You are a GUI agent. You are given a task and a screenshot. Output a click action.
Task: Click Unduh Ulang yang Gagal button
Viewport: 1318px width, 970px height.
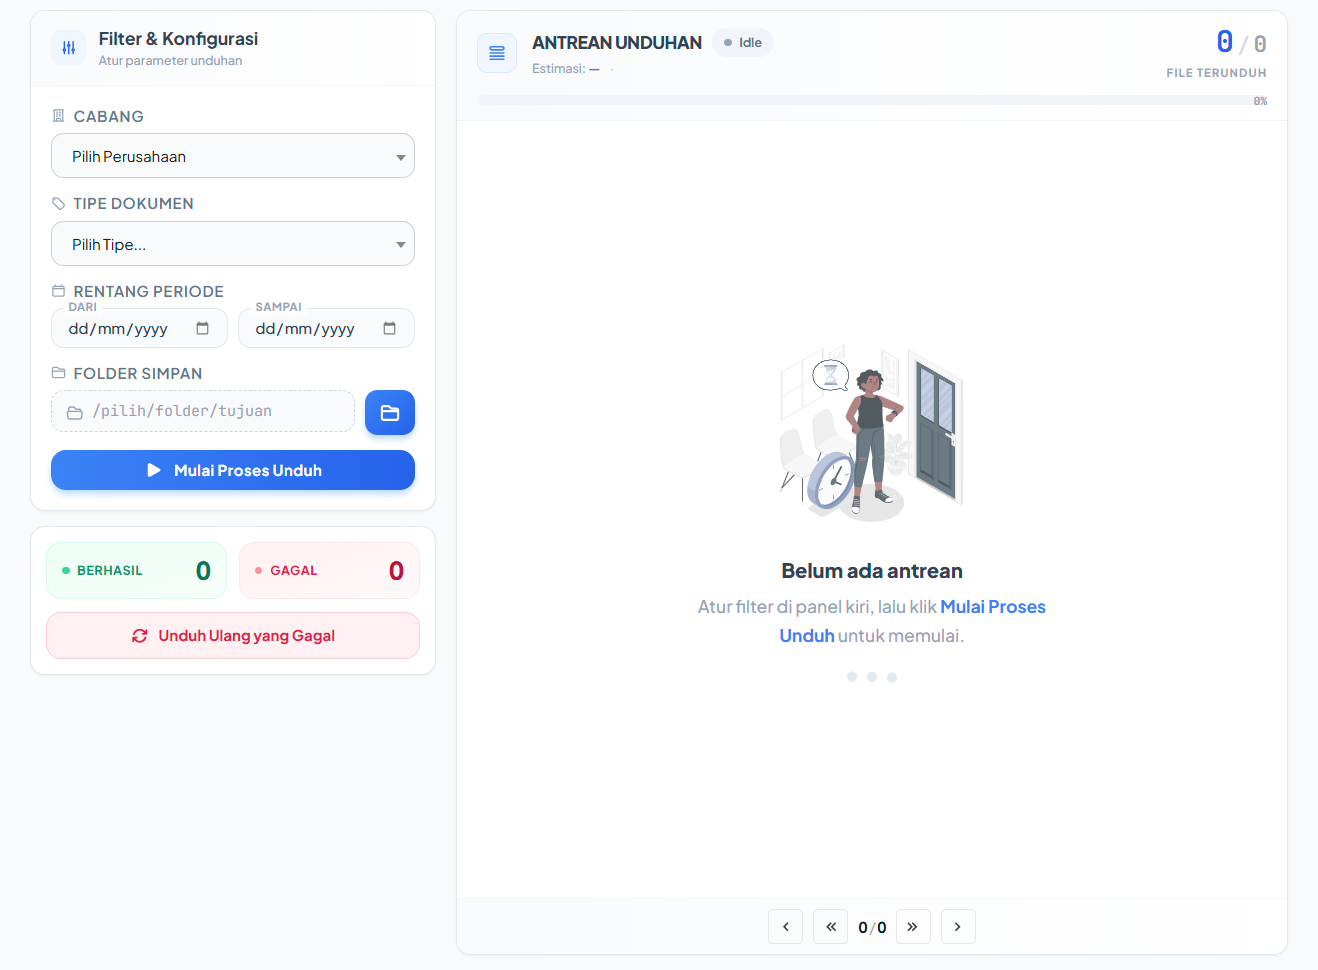233,636
